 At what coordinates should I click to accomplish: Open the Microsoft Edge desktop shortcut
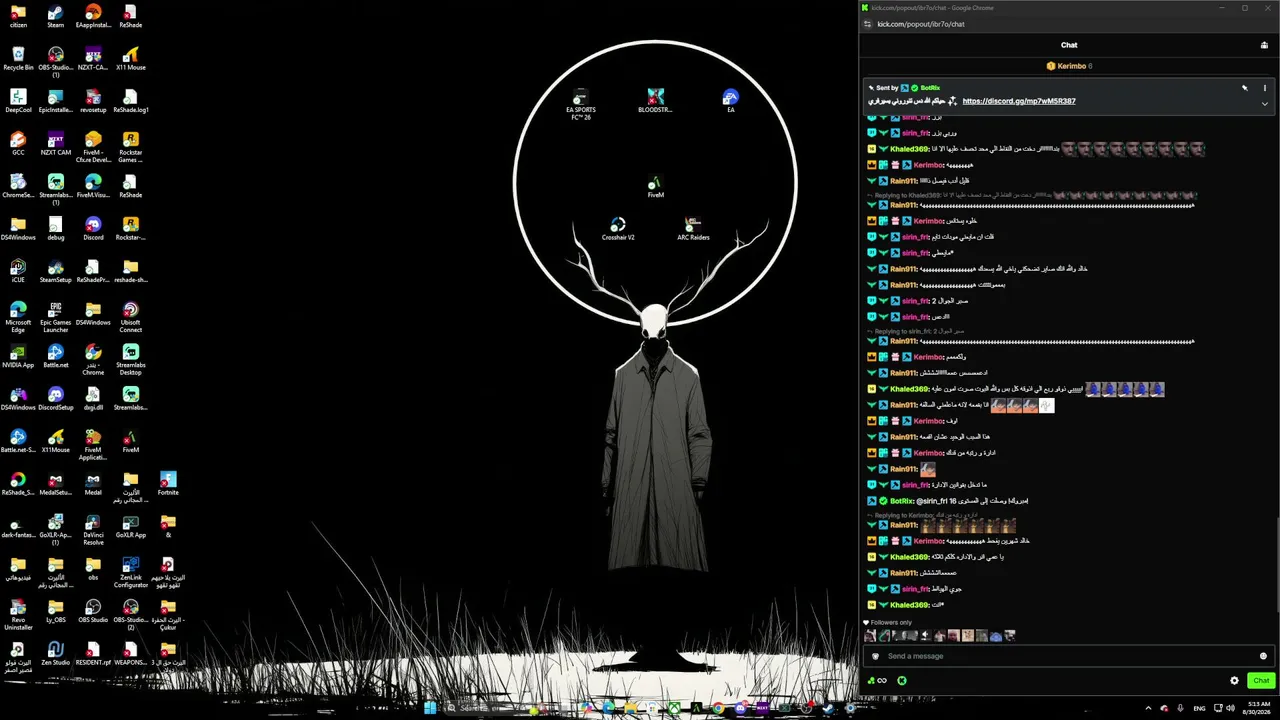18,317
